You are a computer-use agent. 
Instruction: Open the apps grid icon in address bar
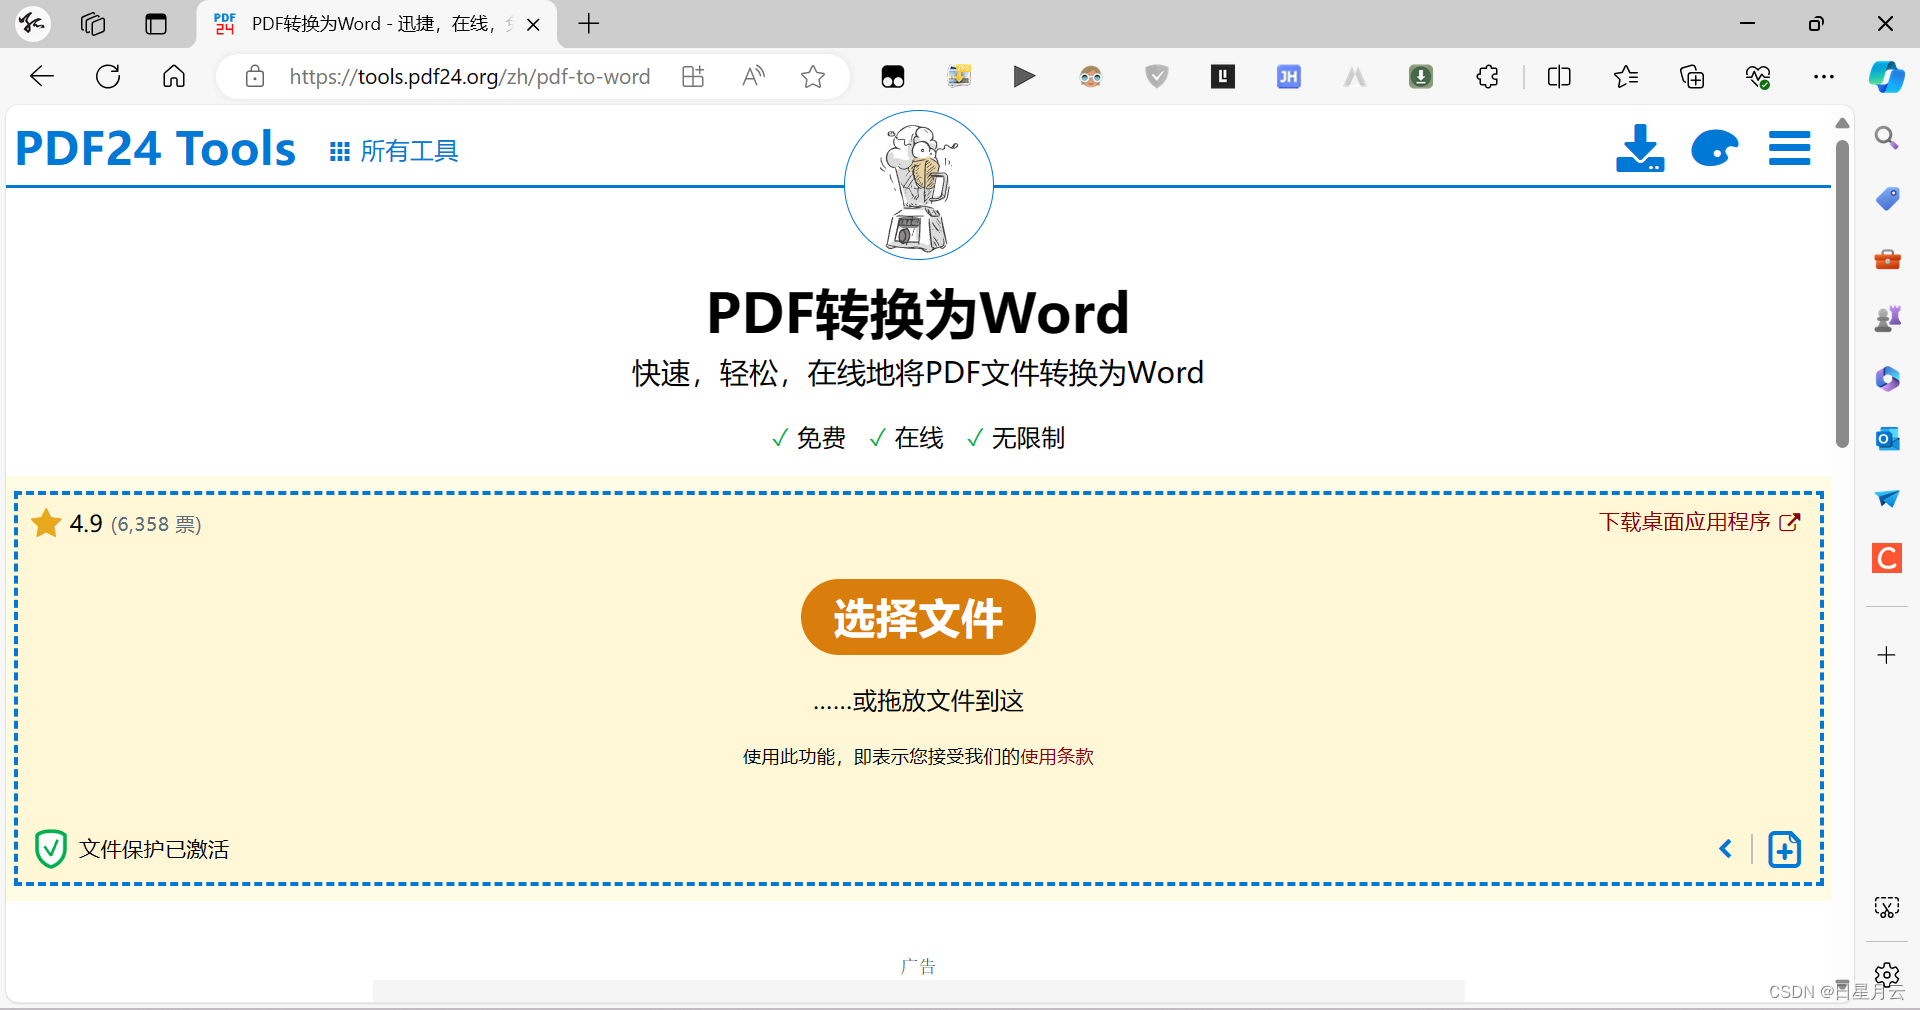[693, 77]
